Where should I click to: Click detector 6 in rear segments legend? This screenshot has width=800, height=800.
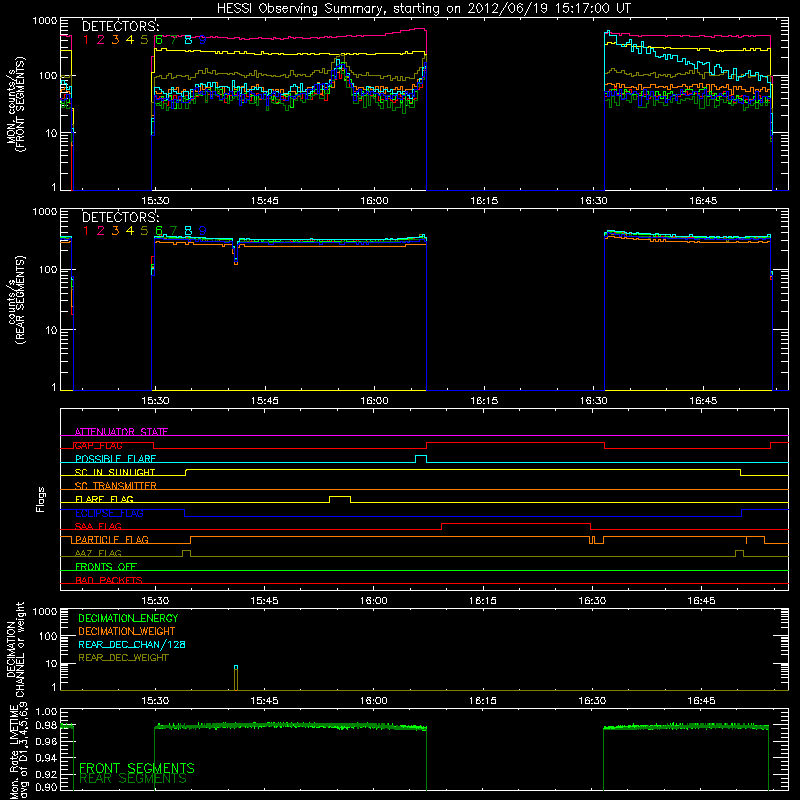159,231
